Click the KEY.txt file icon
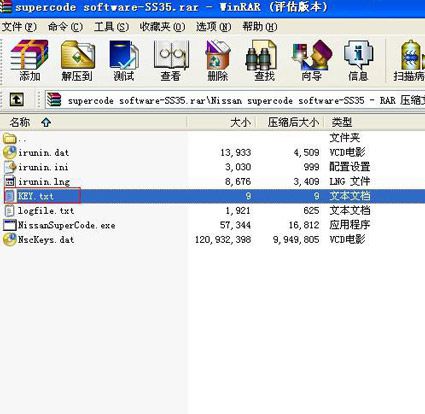 pos(10,196)
